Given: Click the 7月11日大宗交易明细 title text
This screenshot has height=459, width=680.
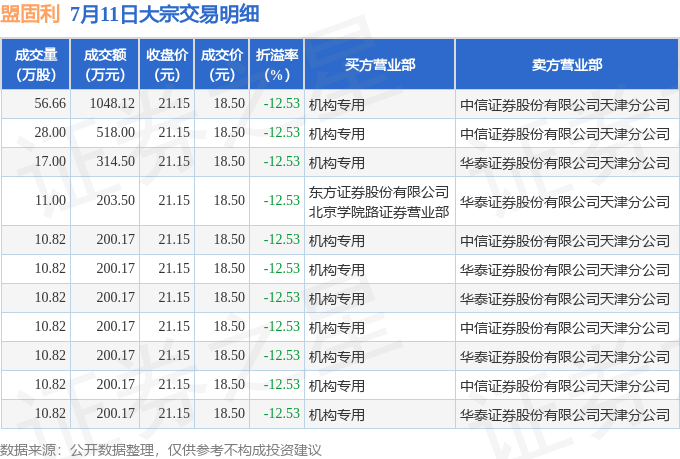Looking at the screenshot, I should tap(165, 14).
